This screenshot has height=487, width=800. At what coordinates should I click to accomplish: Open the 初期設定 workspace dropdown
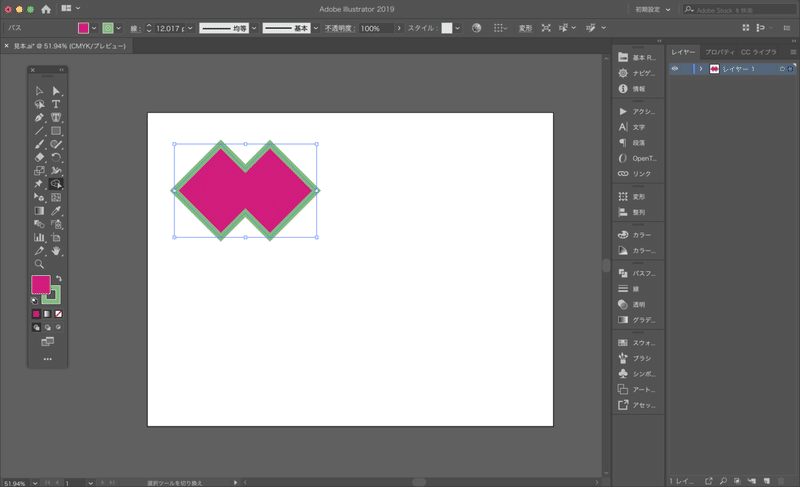coord(656,8)
